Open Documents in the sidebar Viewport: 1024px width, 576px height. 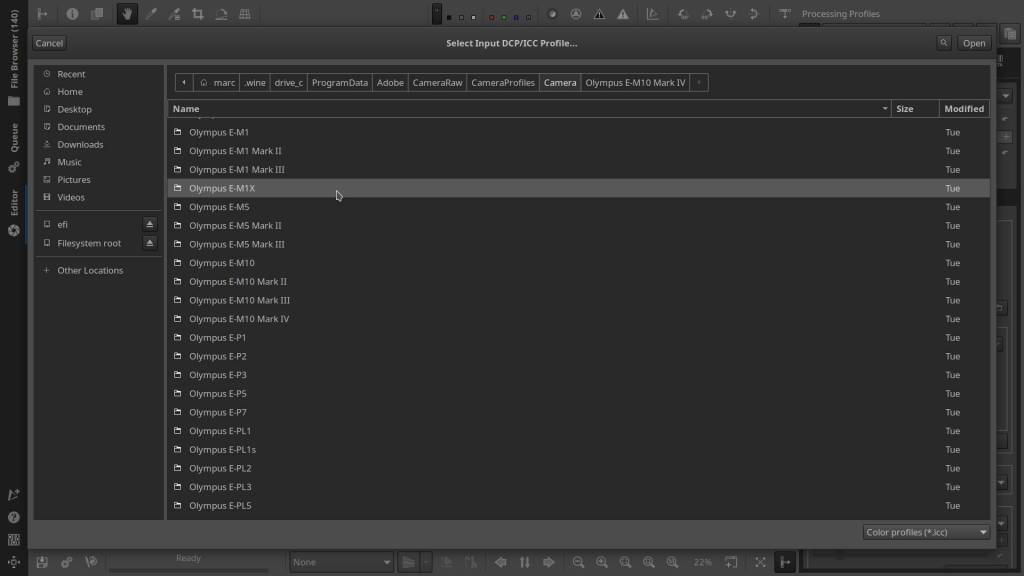81,127
